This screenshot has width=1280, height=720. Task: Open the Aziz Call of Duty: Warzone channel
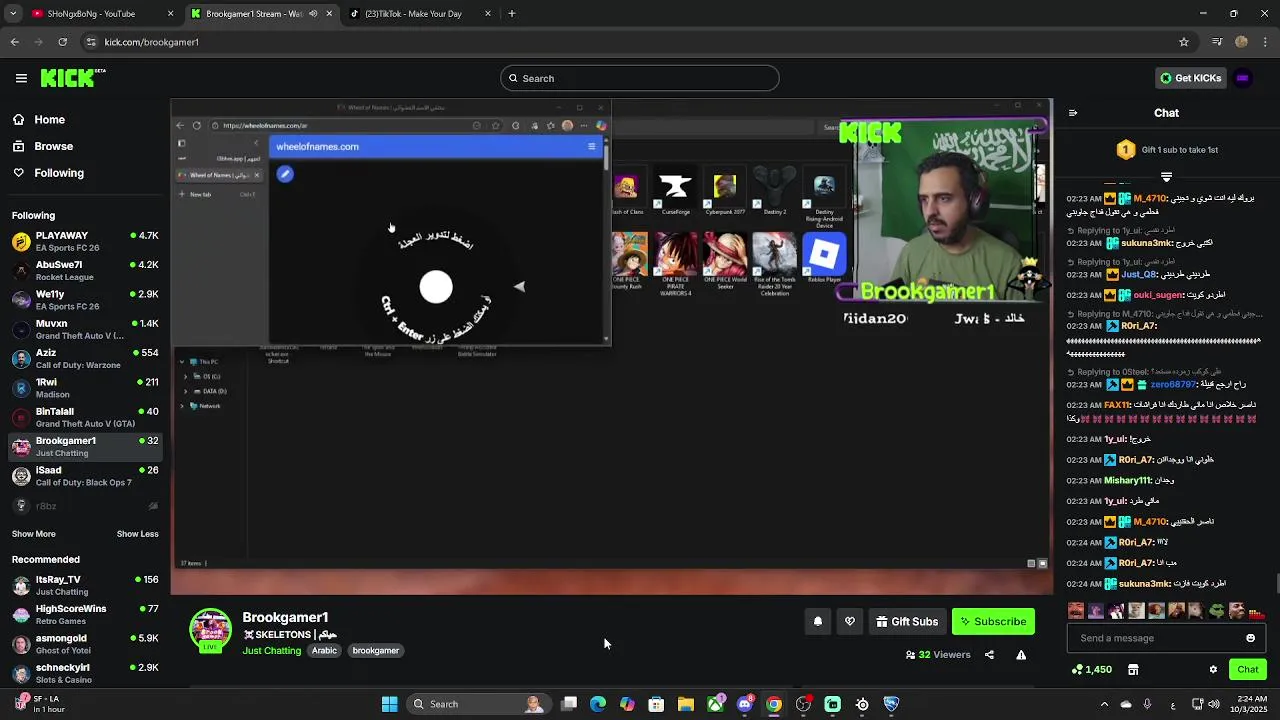pos(85,358)
